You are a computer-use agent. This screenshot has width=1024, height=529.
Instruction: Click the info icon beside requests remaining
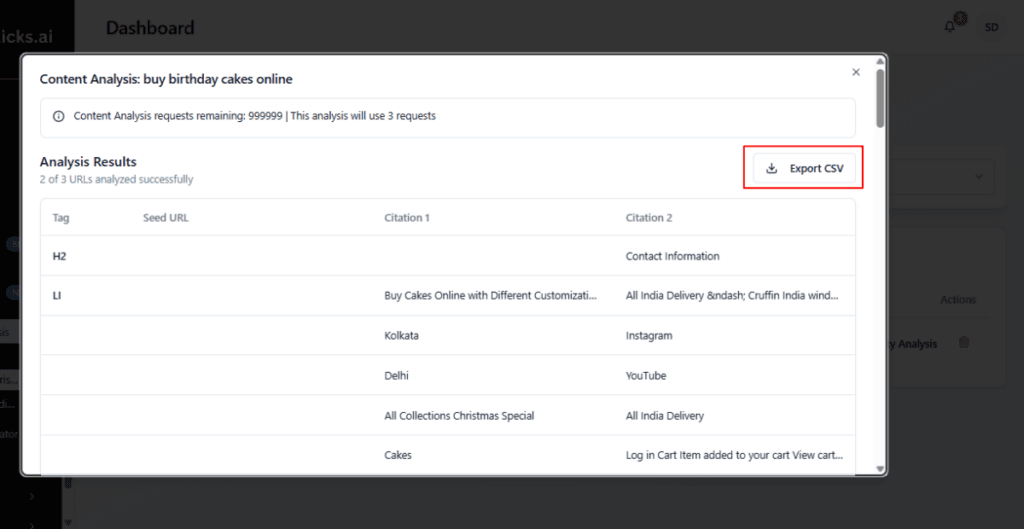click(x=58, y=116)
